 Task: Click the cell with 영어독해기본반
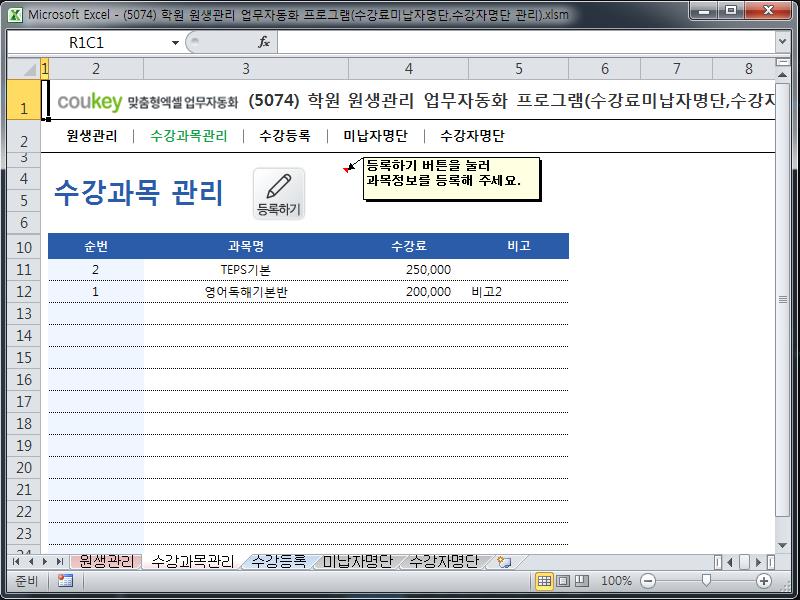[x=246, y=292]
